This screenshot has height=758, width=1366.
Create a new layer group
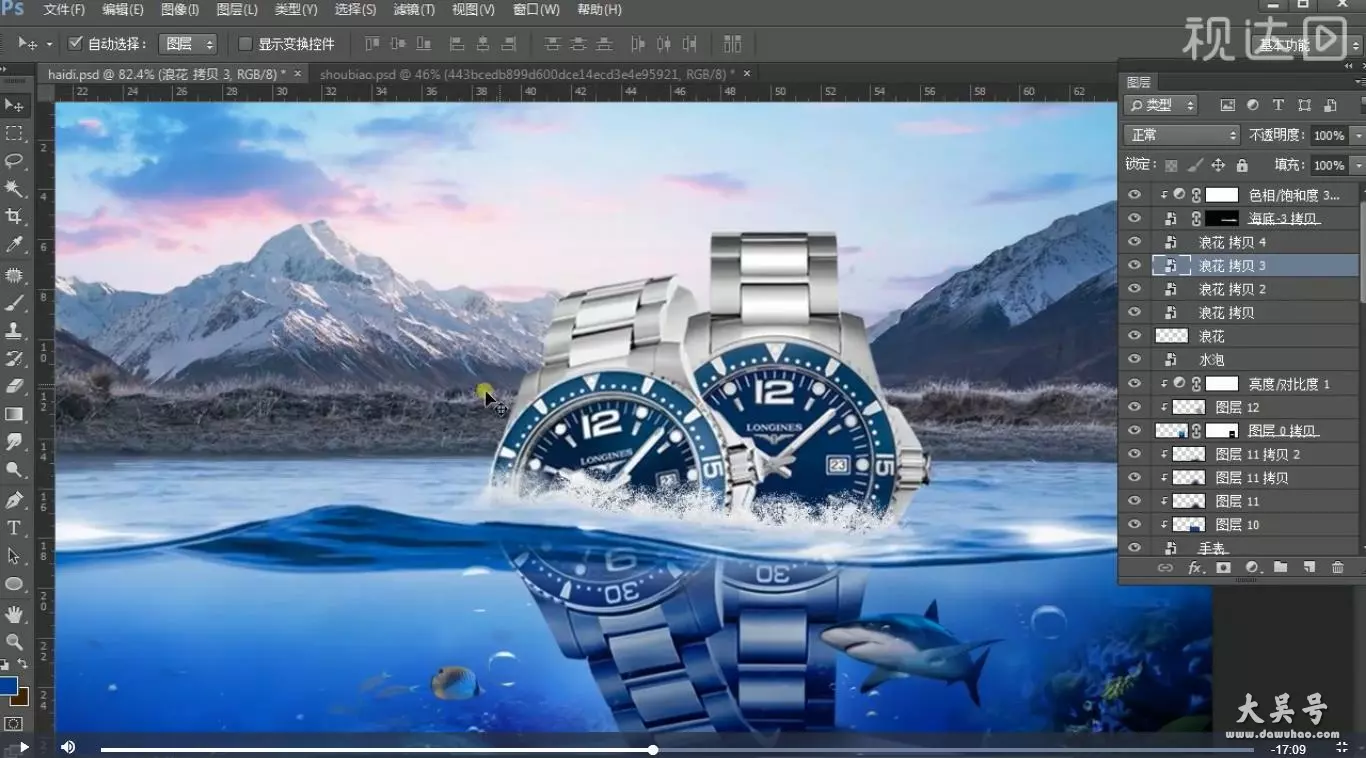(1281, 568)
